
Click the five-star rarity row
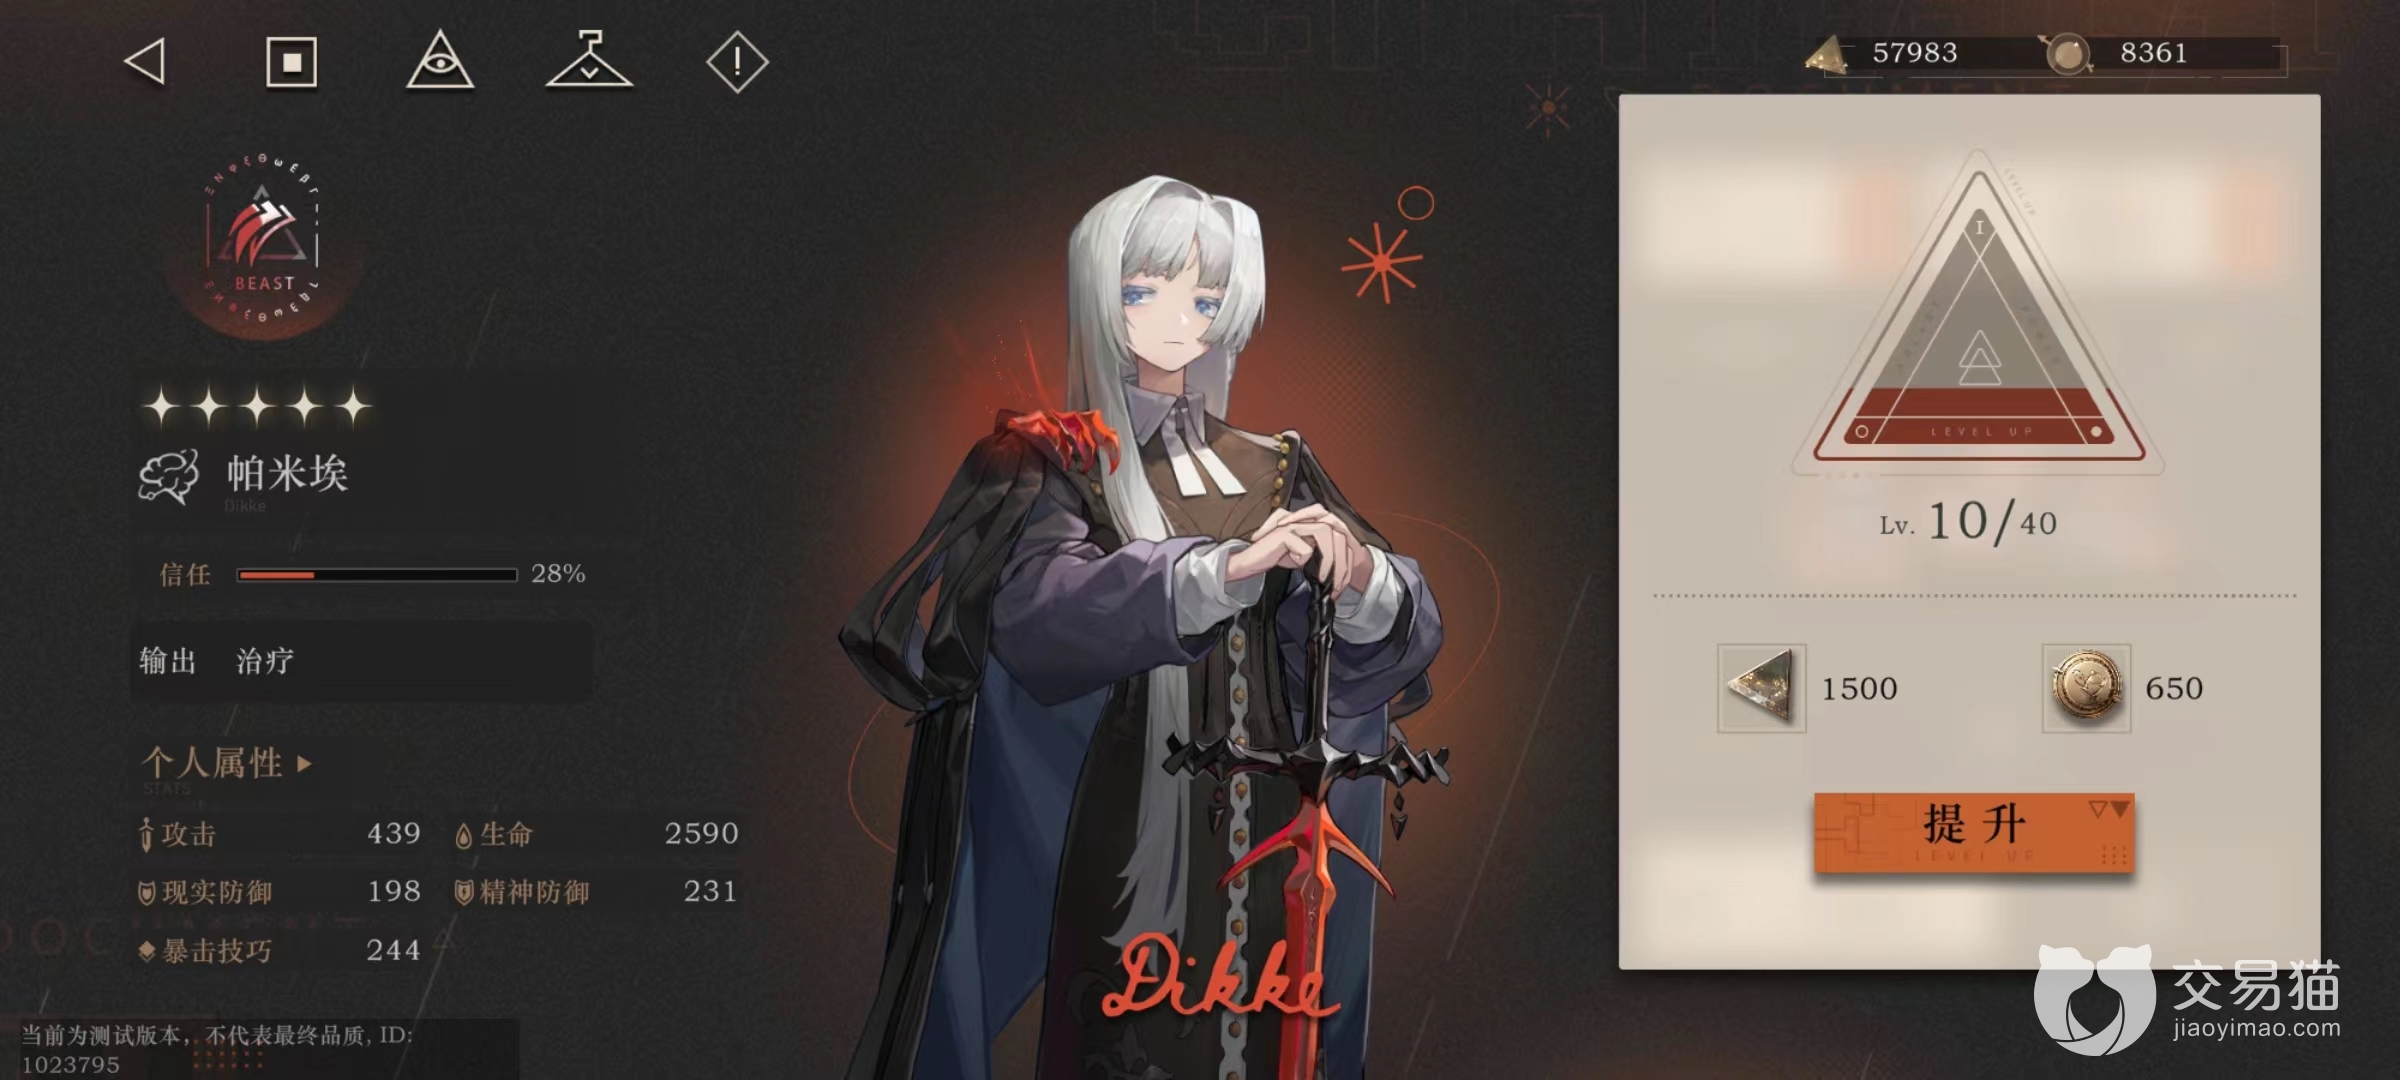tap(258, 407)
